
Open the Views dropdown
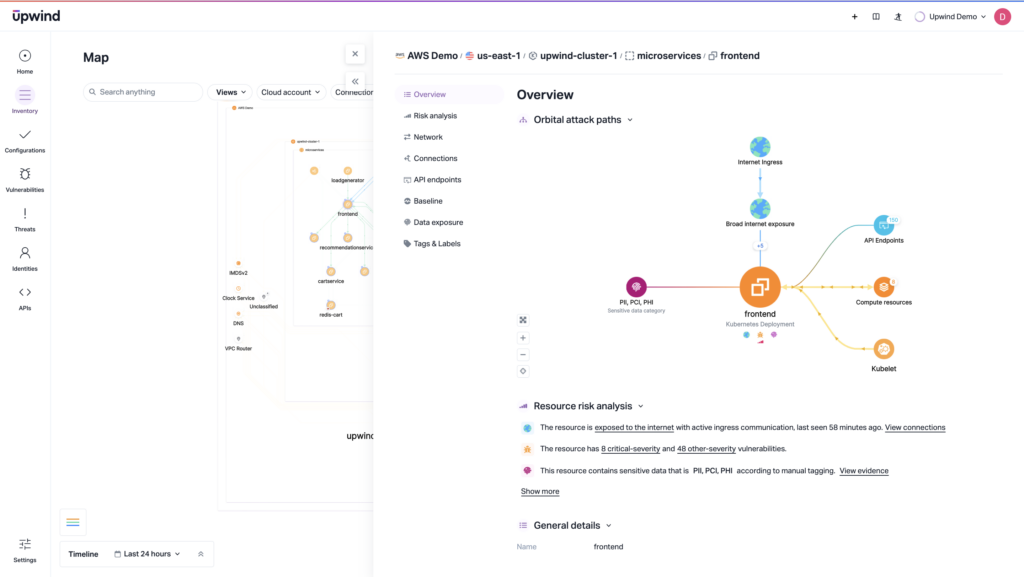(x=231, y=92)
